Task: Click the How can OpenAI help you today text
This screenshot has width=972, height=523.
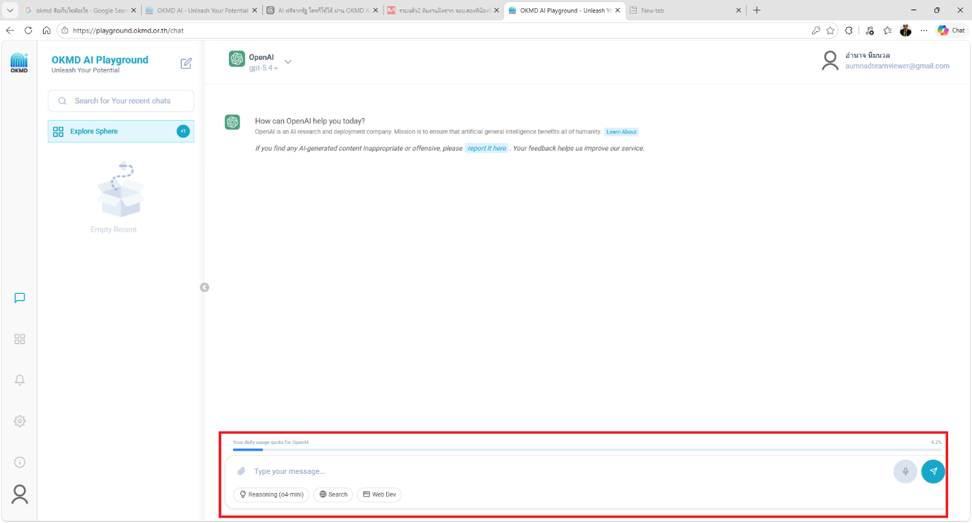Action: pos(310,121)
